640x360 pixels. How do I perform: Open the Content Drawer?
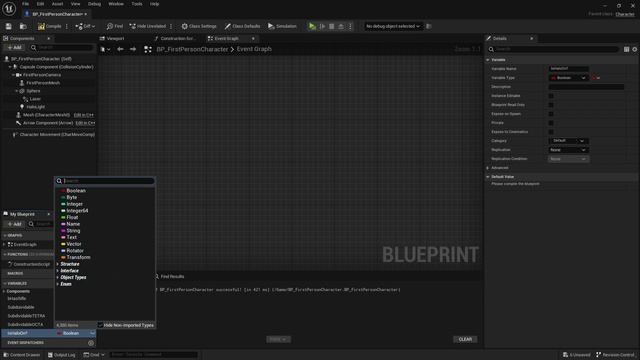click(x=22, y=355)
